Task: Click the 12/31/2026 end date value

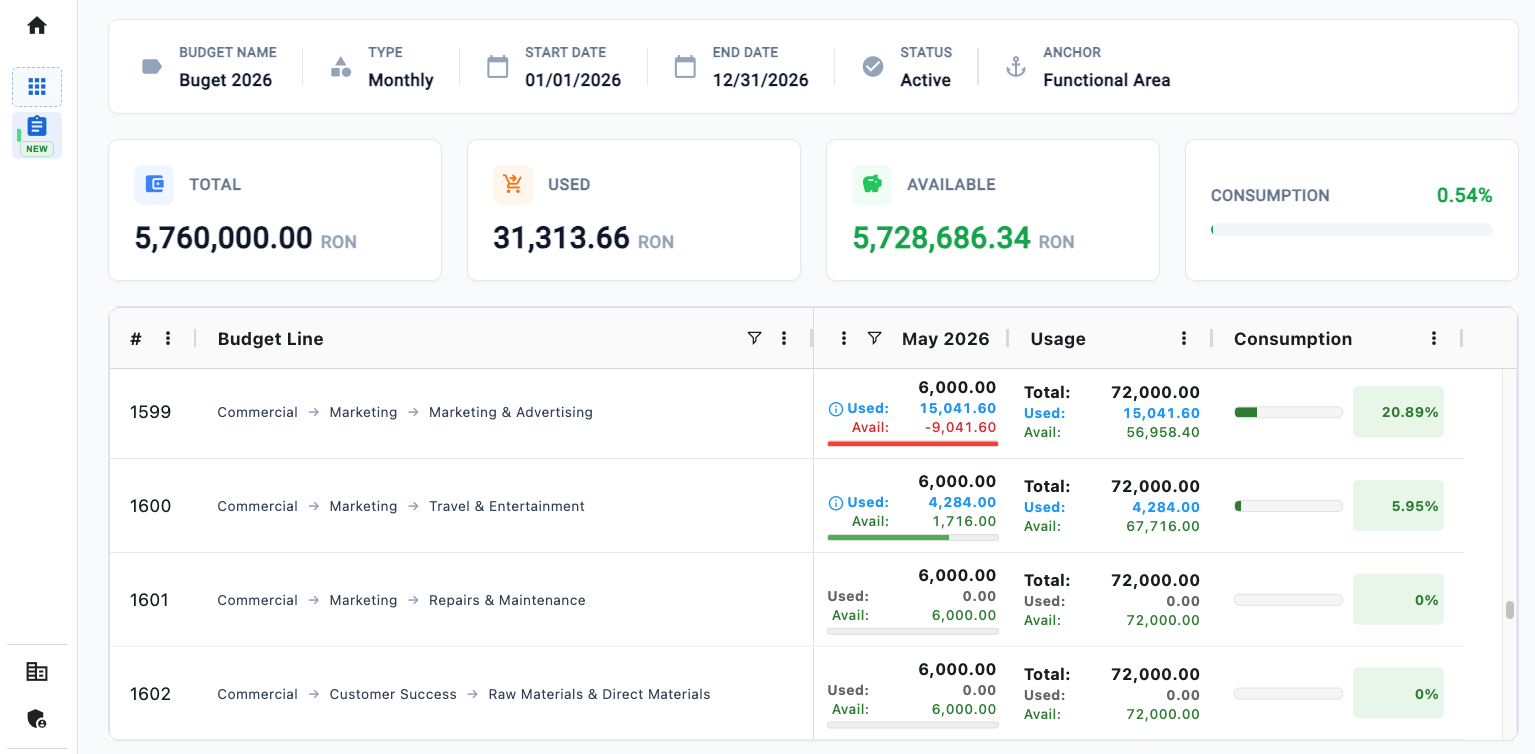Action: pos(761,80)
